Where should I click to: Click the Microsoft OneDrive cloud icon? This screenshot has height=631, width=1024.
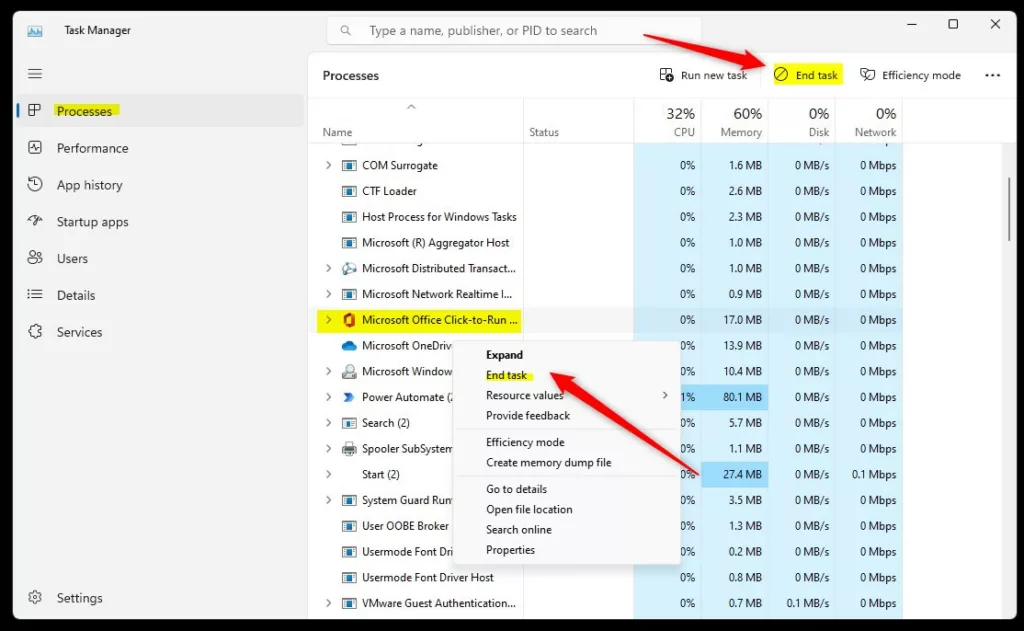pyautogui.click(x=349, y=346)
